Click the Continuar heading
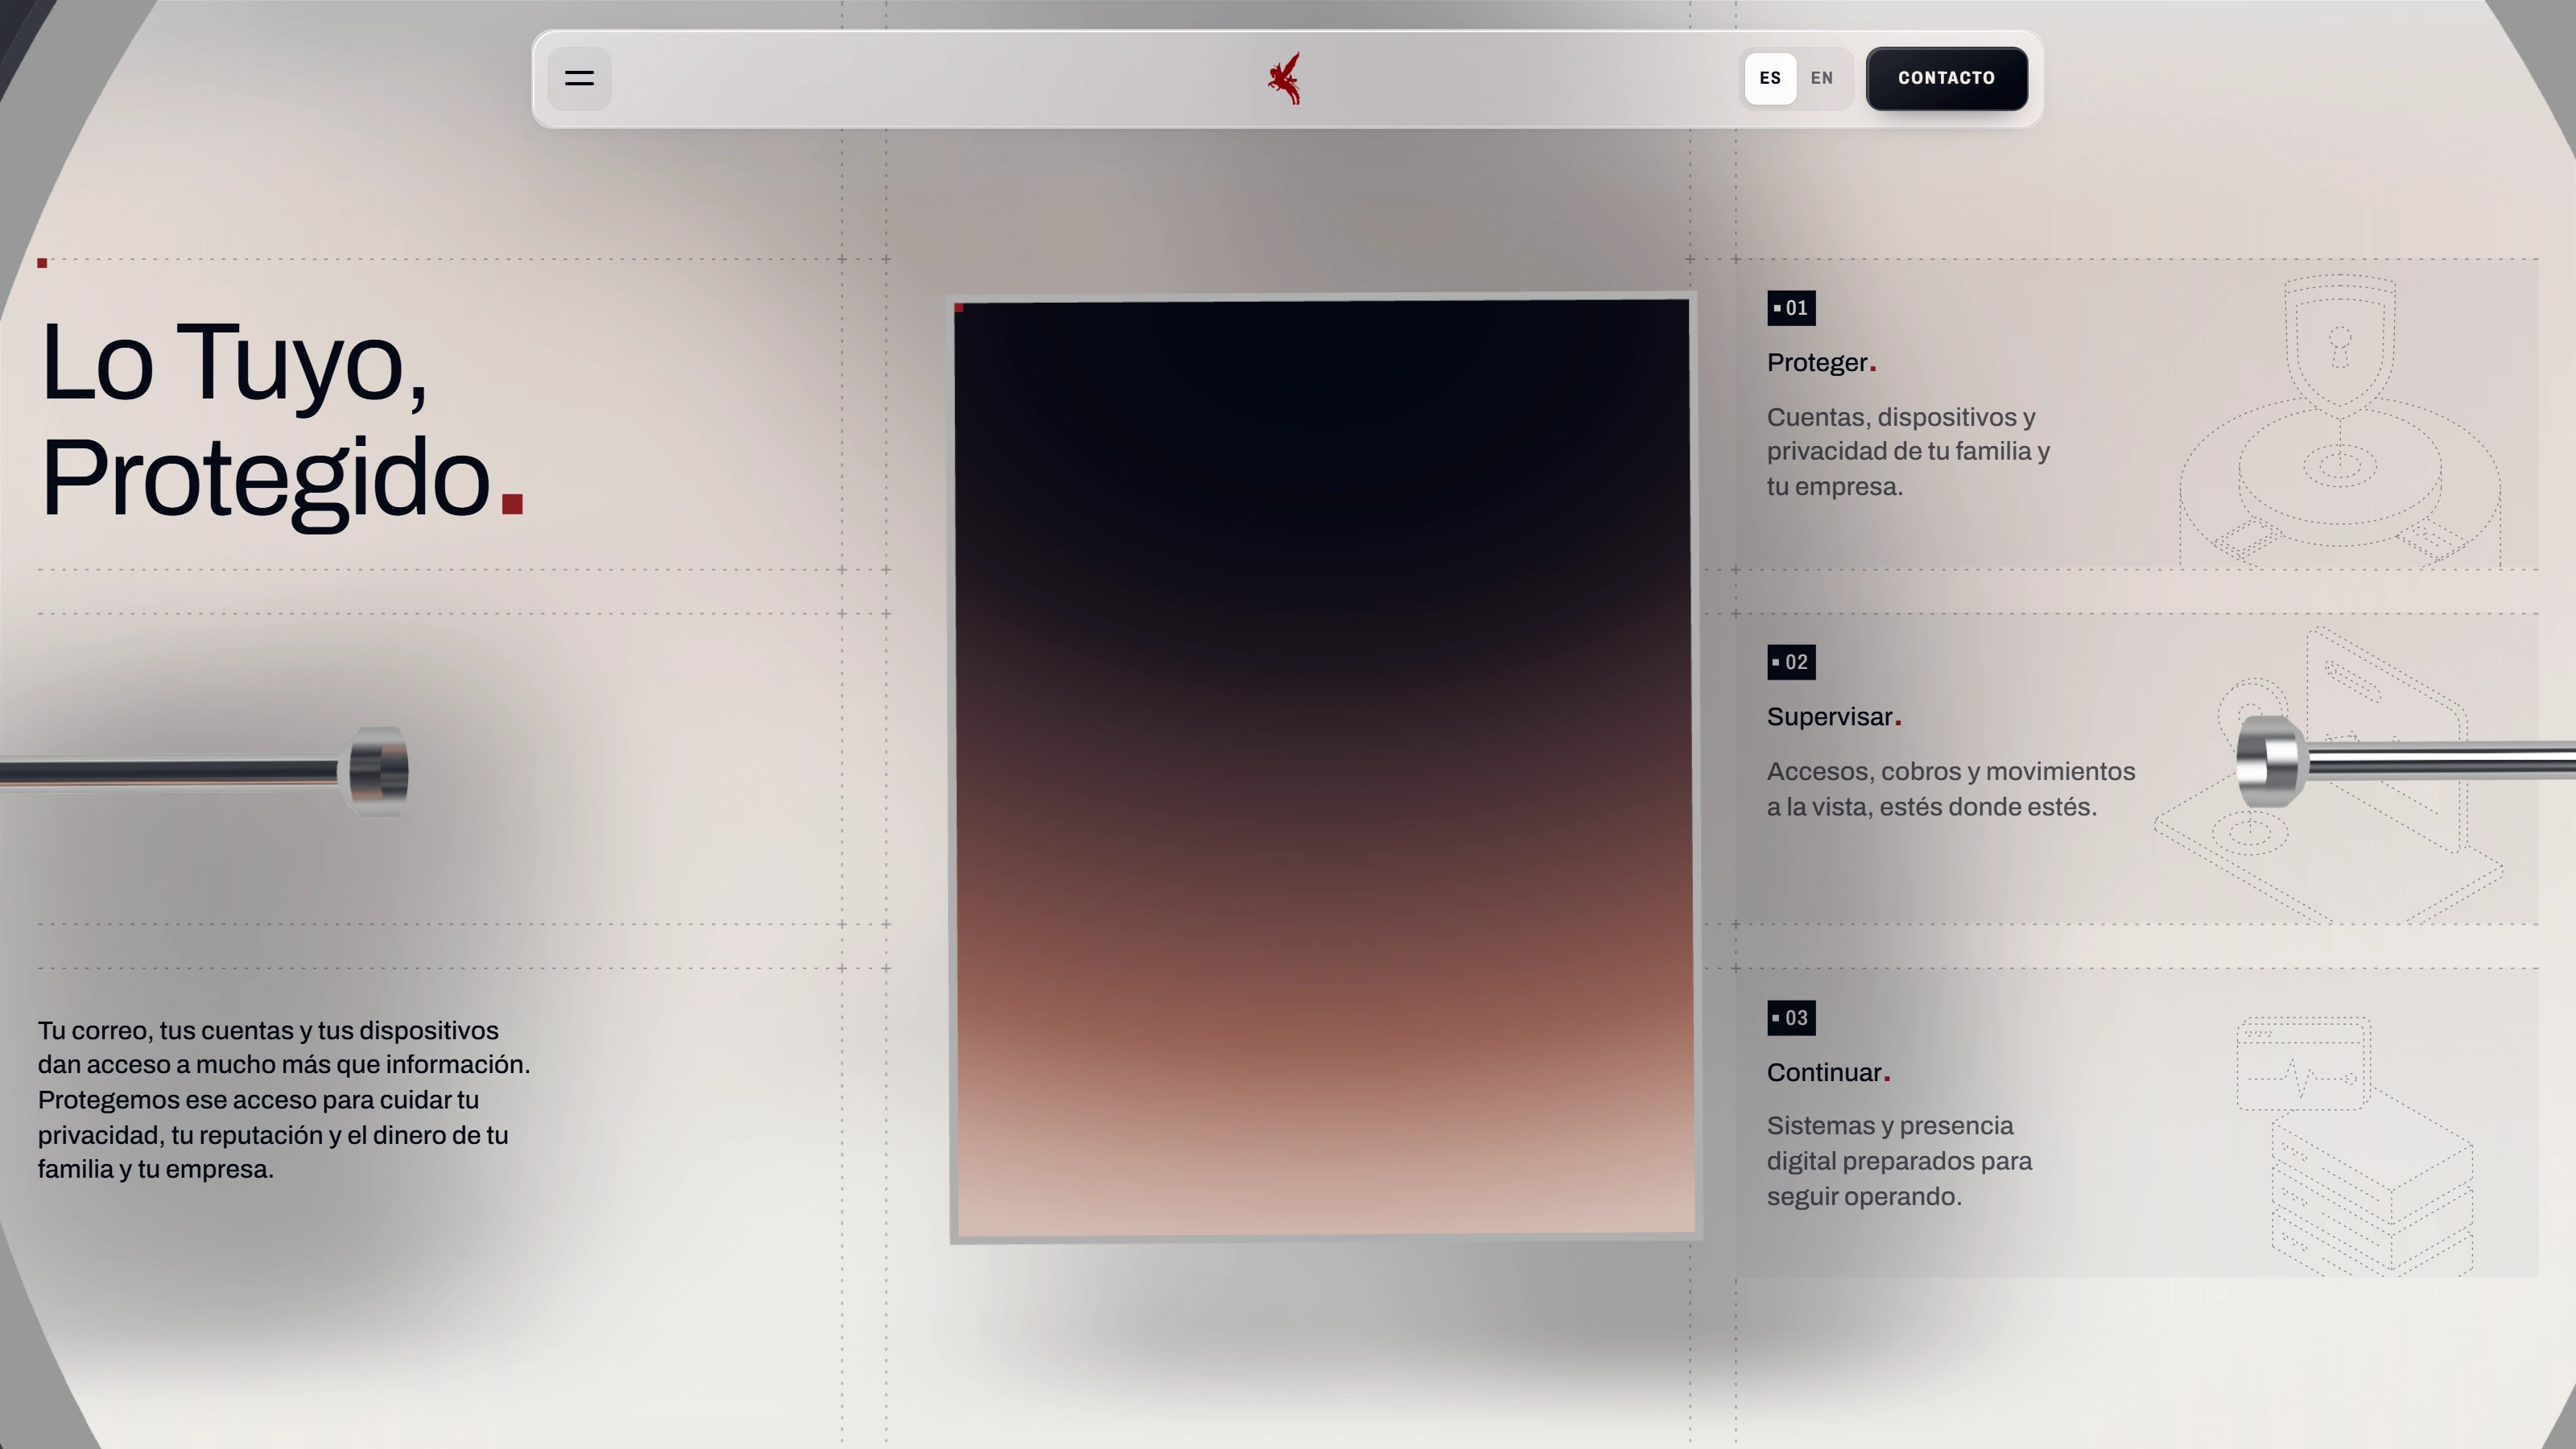 pos(1828,1073)
